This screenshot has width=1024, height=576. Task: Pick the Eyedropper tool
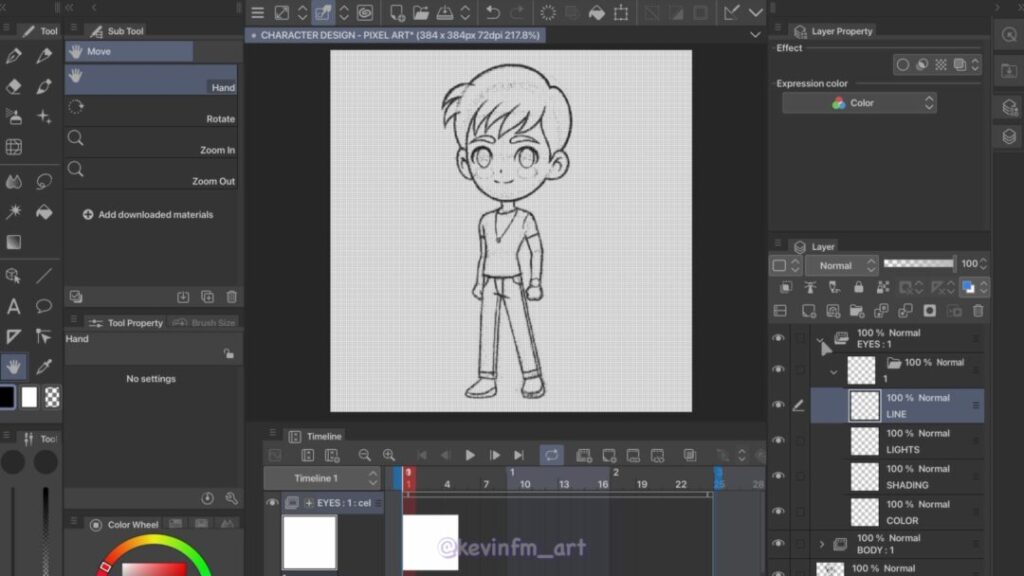(44, 366)
